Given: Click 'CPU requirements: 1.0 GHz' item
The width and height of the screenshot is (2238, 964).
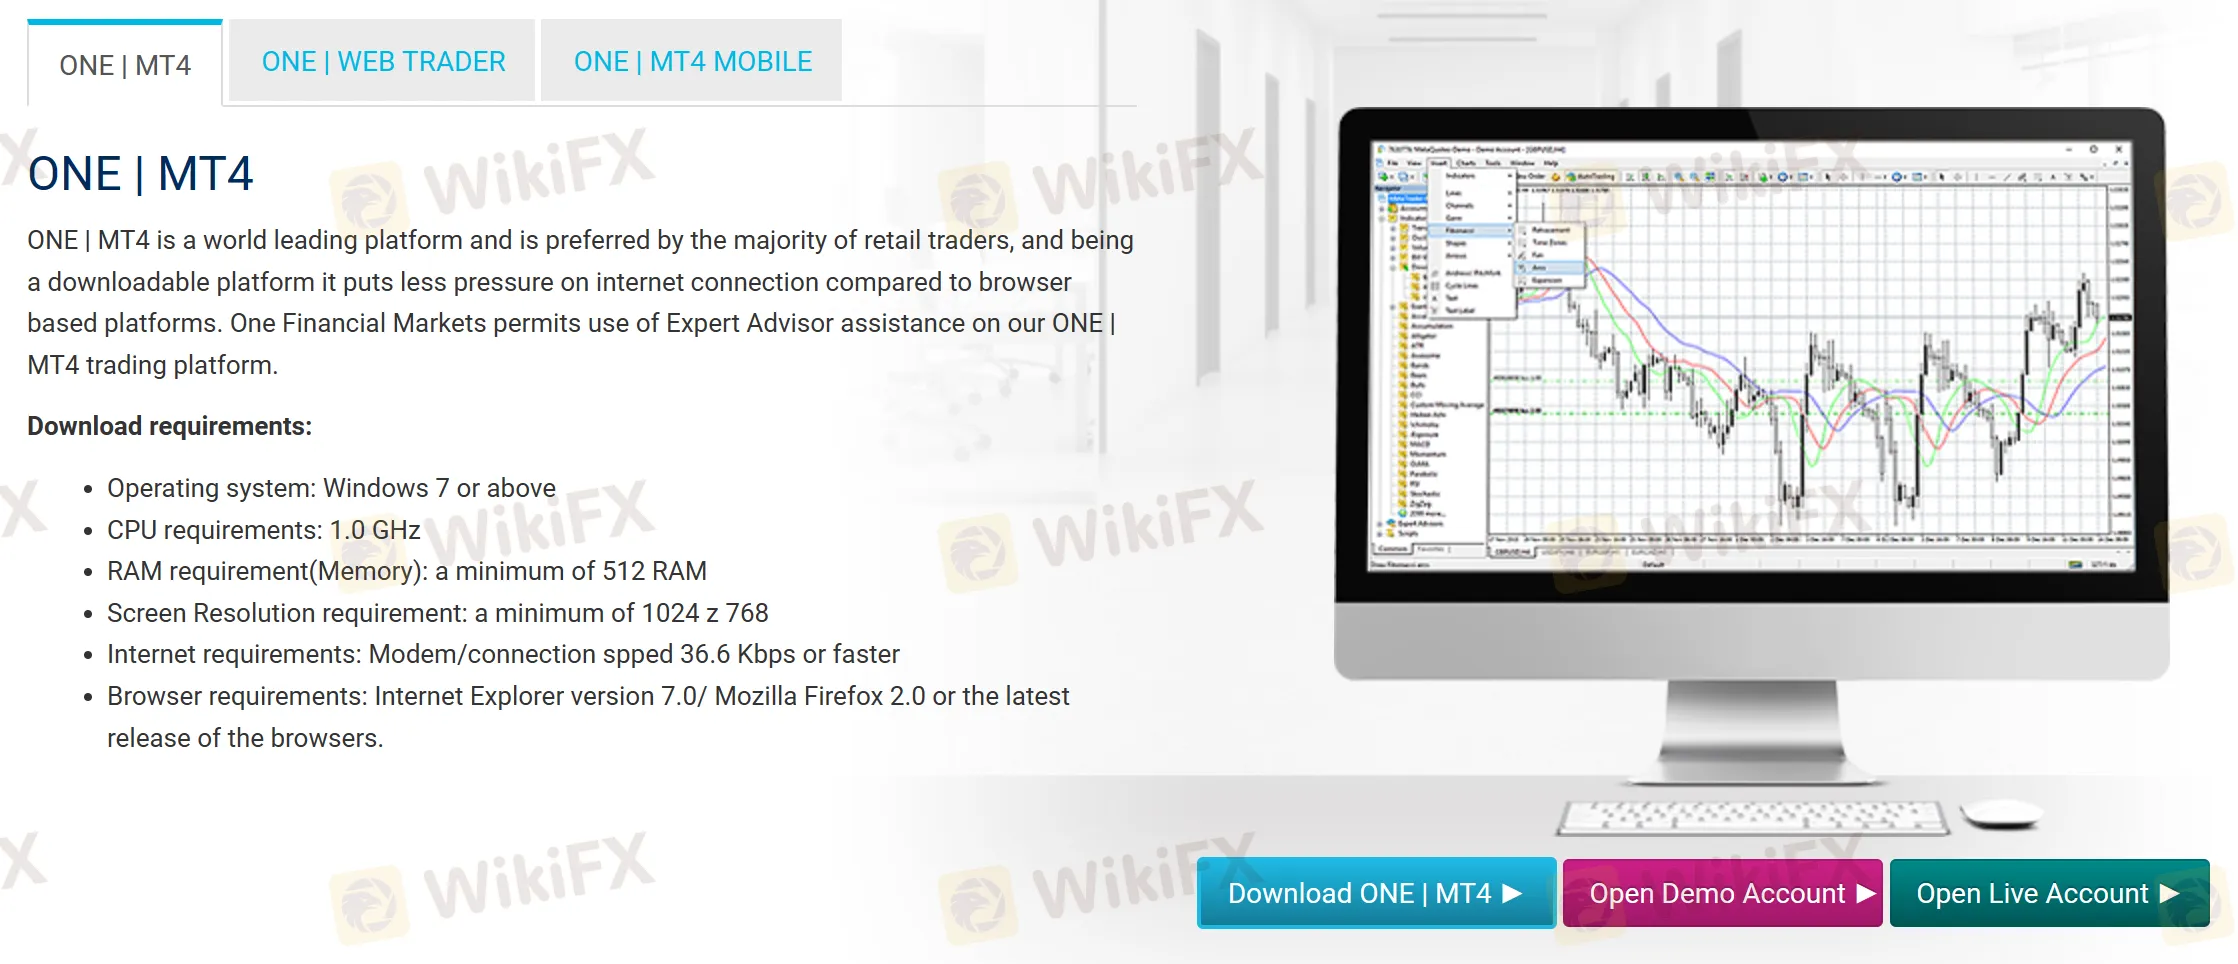Looking at the screenshot, I should coord(264,530).
